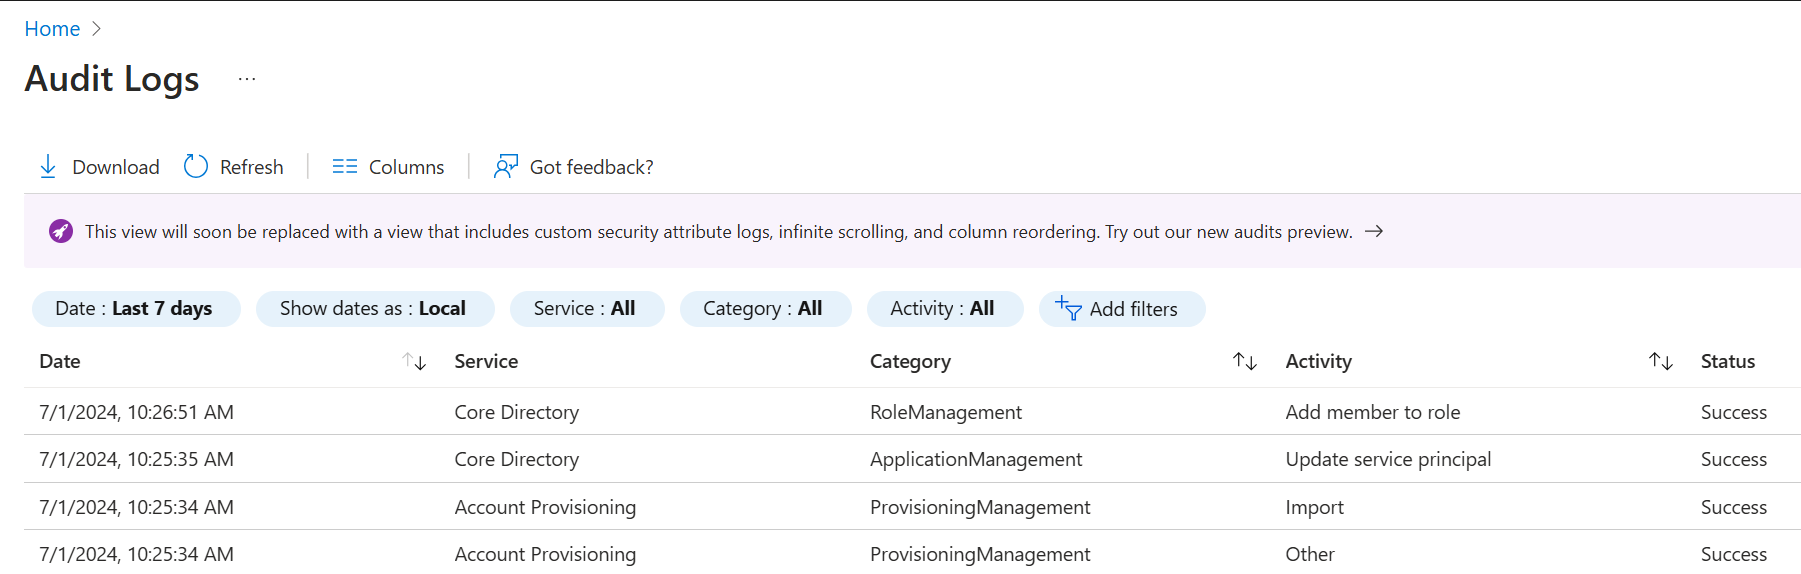Open the Date: Last 7 days filter

point(136,309)
